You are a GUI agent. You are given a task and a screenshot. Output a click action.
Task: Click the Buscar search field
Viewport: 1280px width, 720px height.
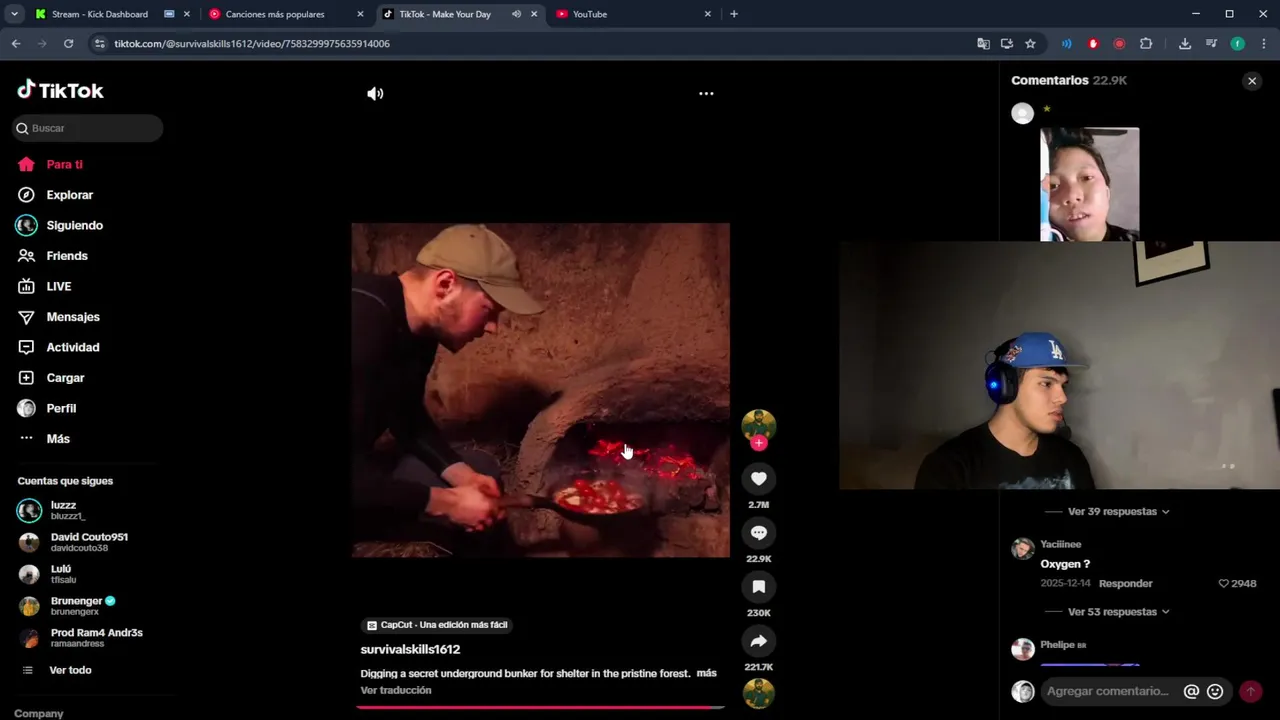click(88, 128)
